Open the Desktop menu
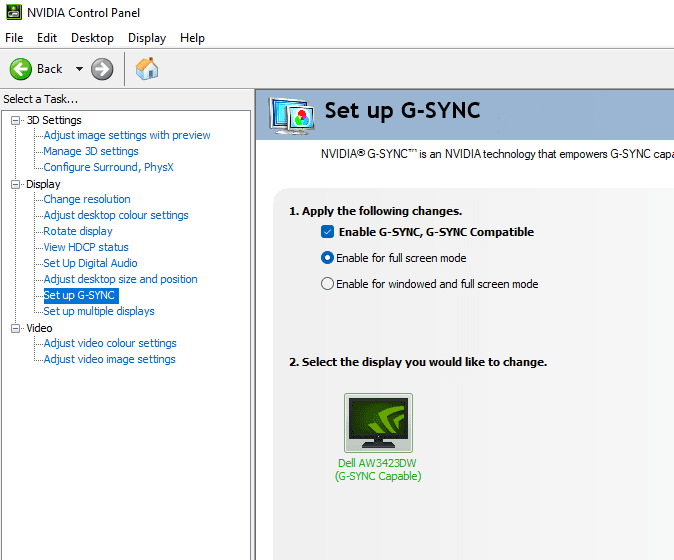Image resolution: width=674 pixels, height=560 pixels. tap(92, 38)
